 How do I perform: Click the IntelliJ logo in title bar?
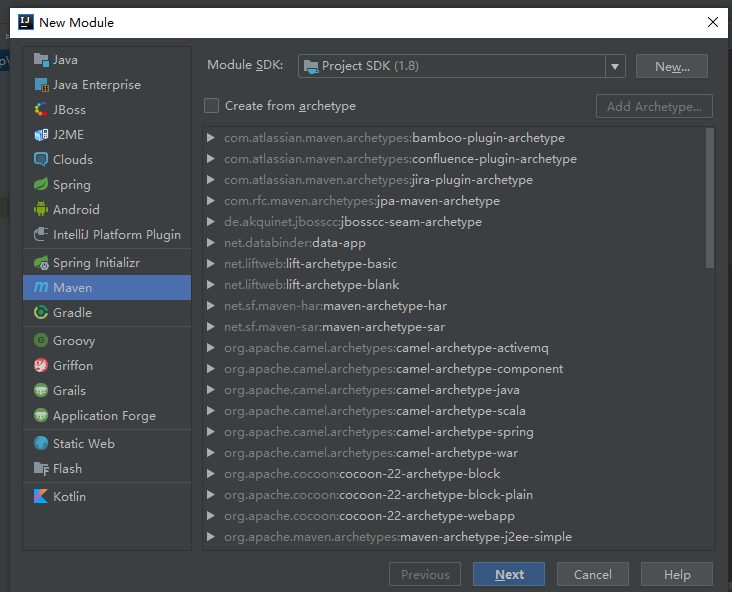click(26, 22)
